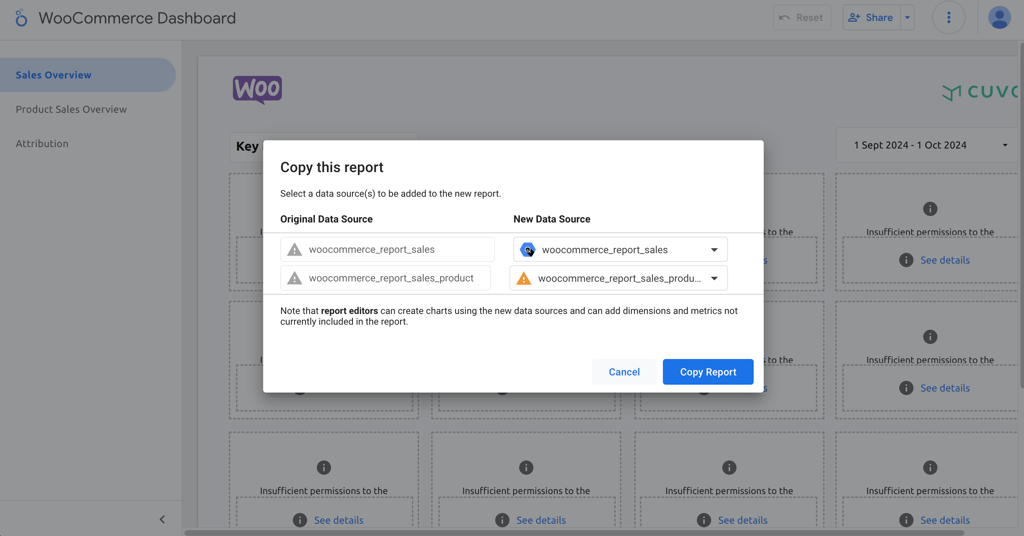This screenshot has width=1024, height=536.
Task: Open the date range 1 Sept 2024 dropdown
Action: pos(926,145)
